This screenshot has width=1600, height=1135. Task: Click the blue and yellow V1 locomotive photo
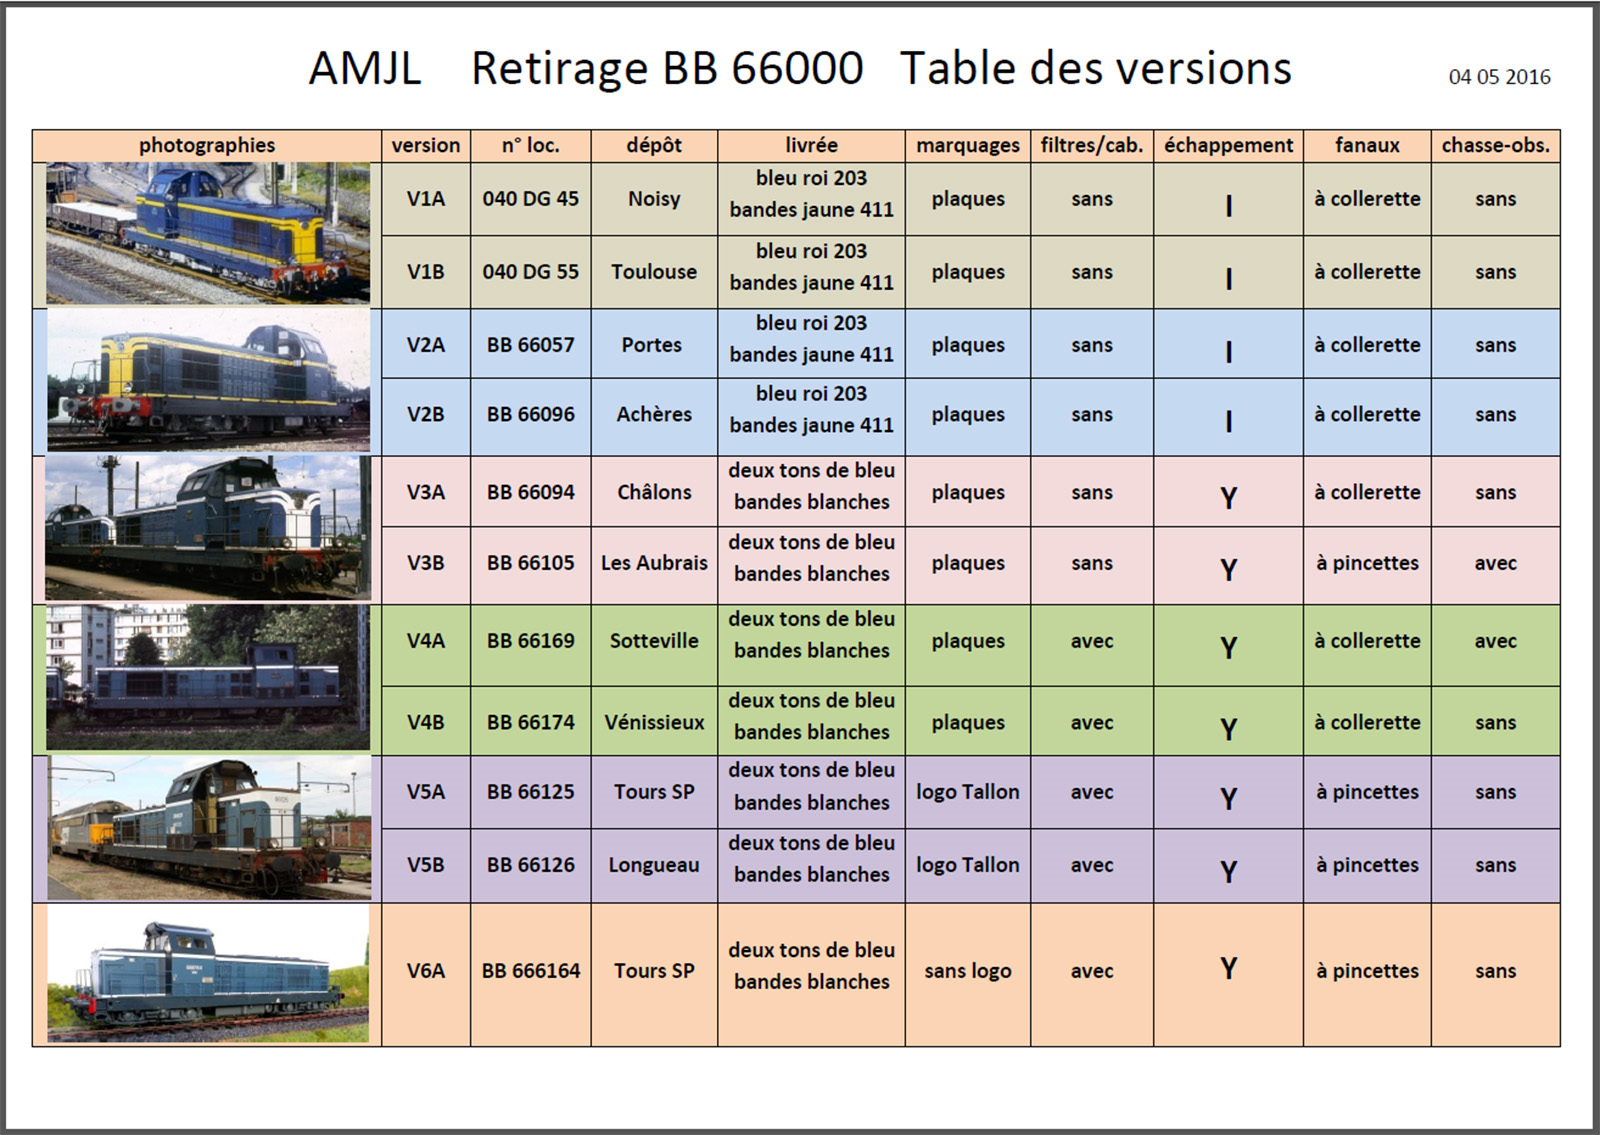pyautogui.click(x=208, y=234)
